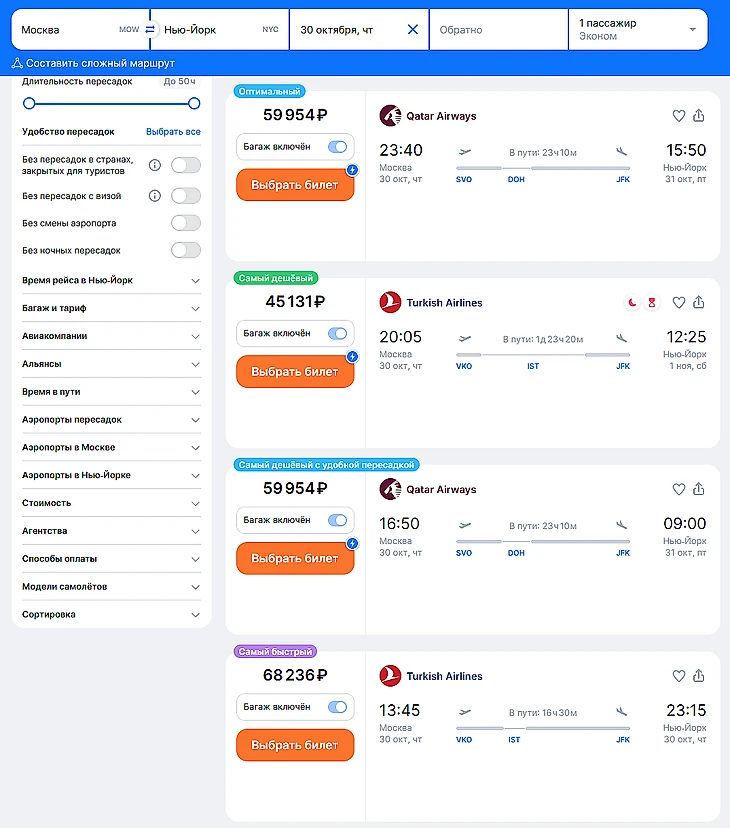Move the right transfer duration slider handle
The height and width of the screenshot is (828, 730).
tap(194, 104)
